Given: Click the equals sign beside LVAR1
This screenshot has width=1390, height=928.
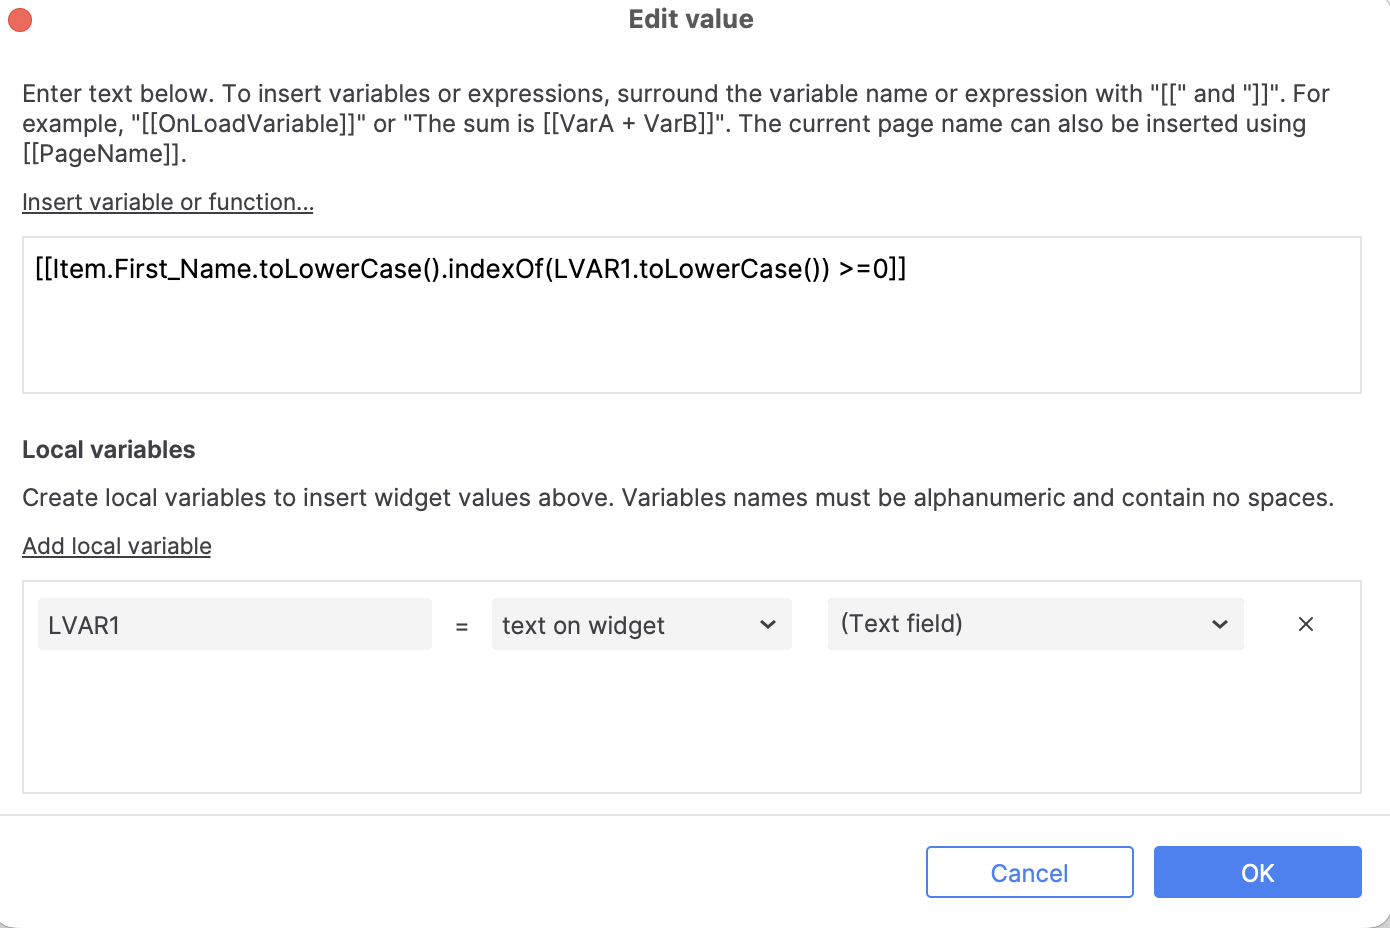Looking at the screenshot, I should [x=462, y=626].
